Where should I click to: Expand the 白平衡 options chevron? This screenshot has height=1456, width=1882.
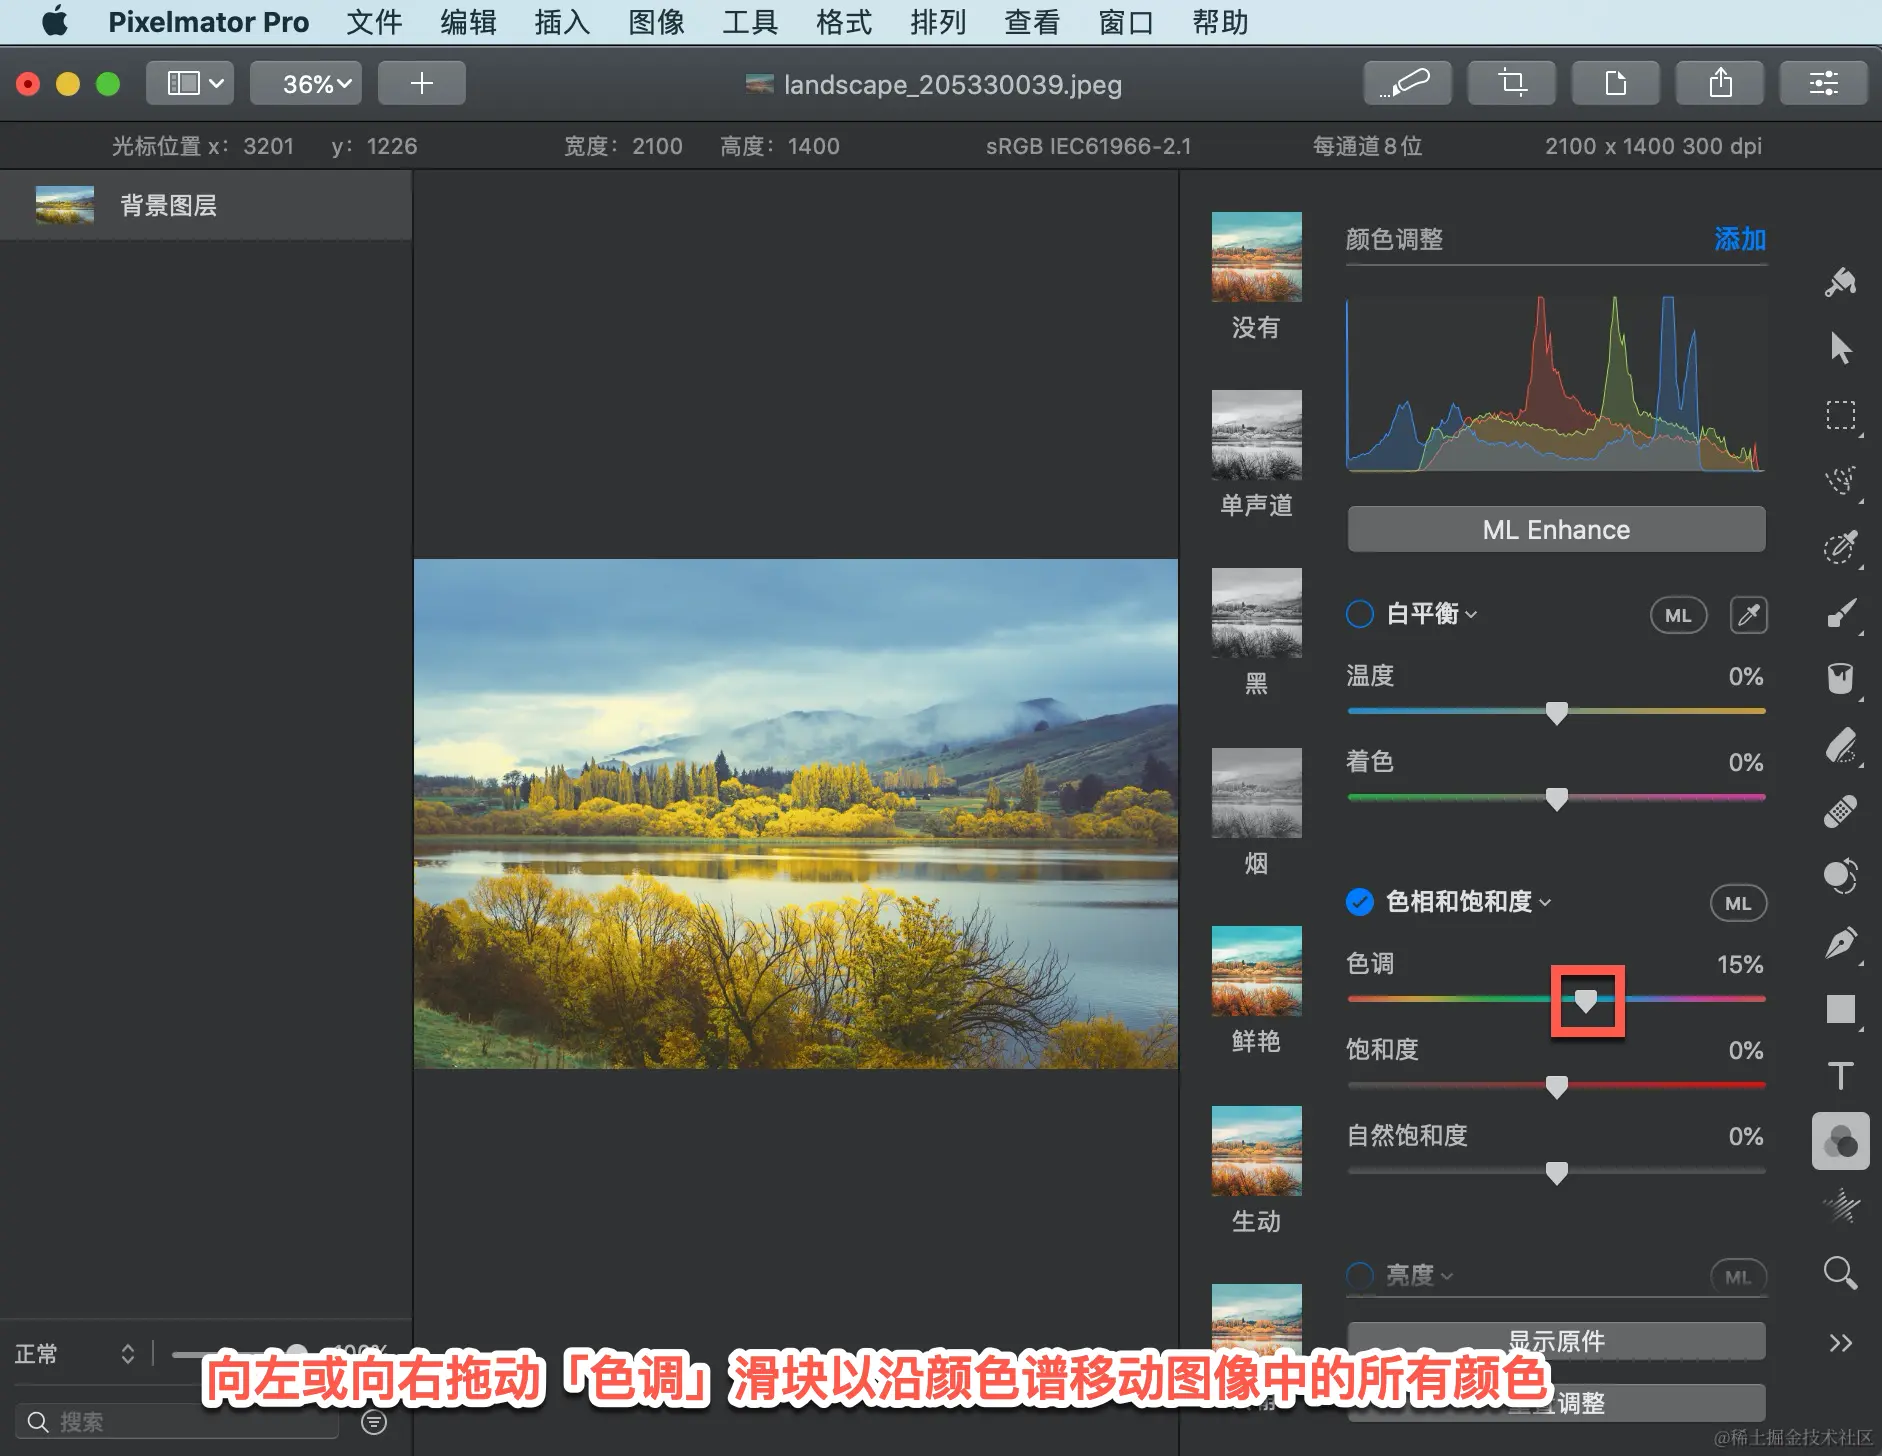(1471, 615)
